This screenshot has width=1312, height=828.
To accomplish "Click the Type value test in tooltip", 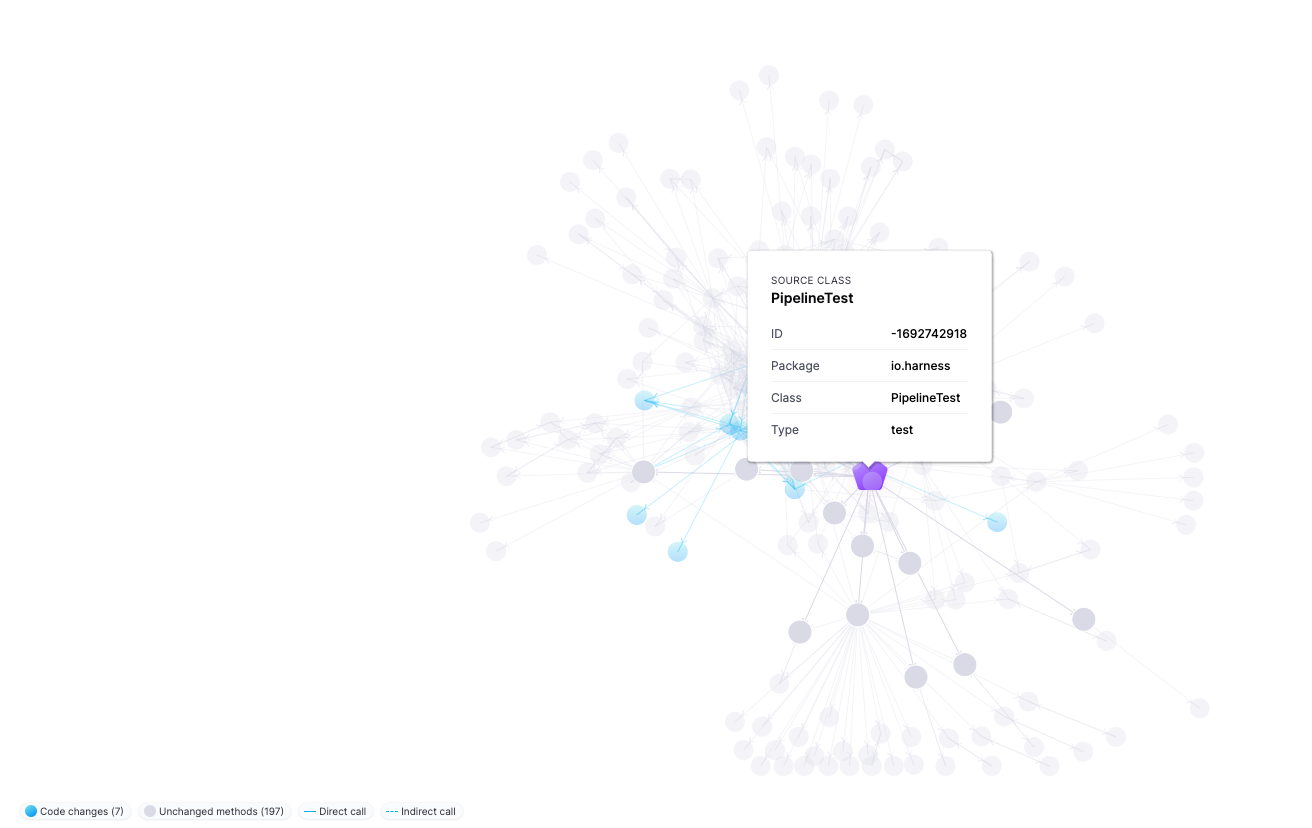I will (x=902, y=430).
